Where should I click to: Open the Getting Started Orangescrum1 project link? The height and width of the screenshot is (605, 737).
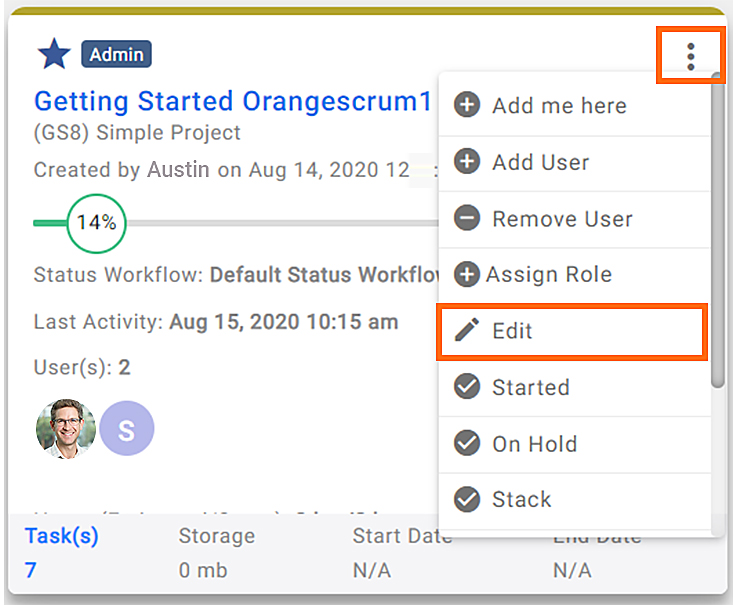(x=233, y=101)
